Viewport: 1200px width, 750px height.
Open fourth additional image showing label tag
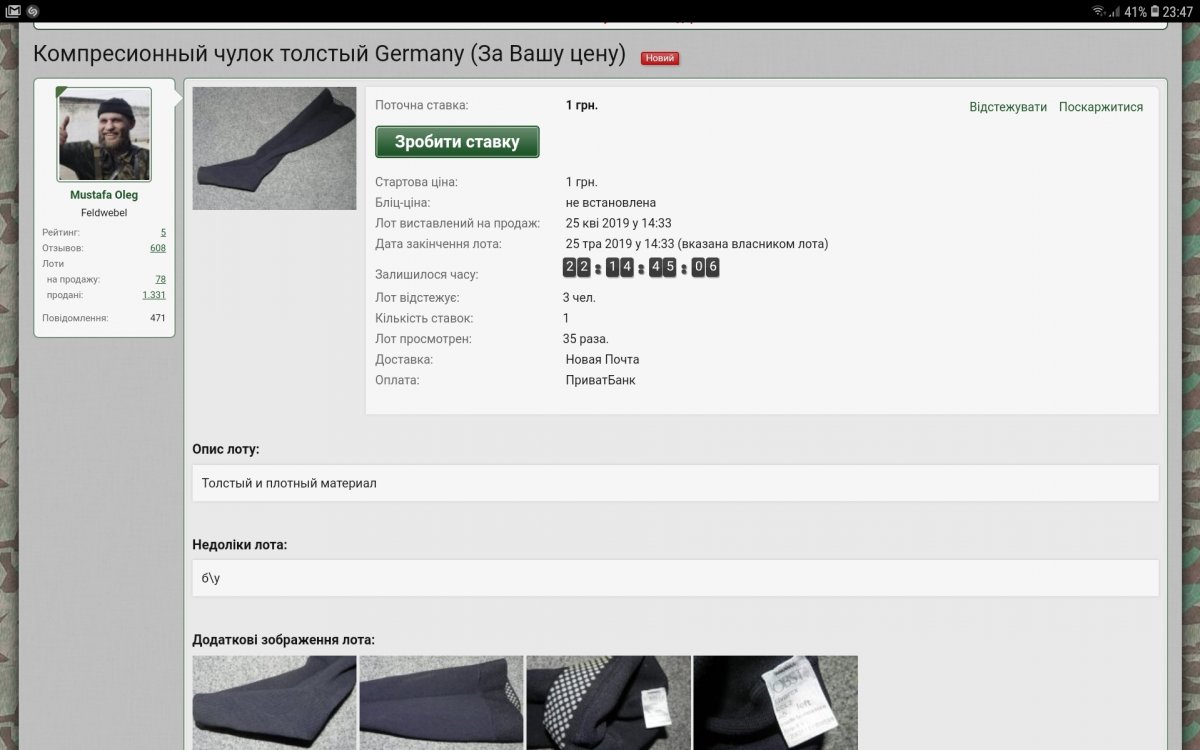775,703
